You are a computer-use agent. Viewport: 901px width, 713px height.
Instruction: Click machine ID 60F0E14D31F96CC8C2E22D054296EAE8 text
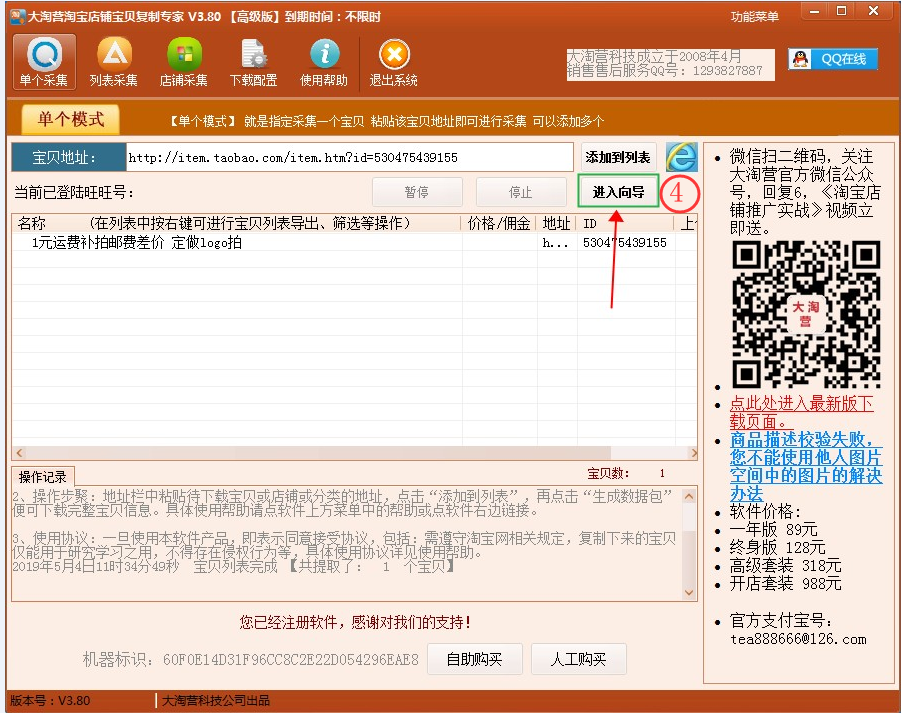coord(291,660)
